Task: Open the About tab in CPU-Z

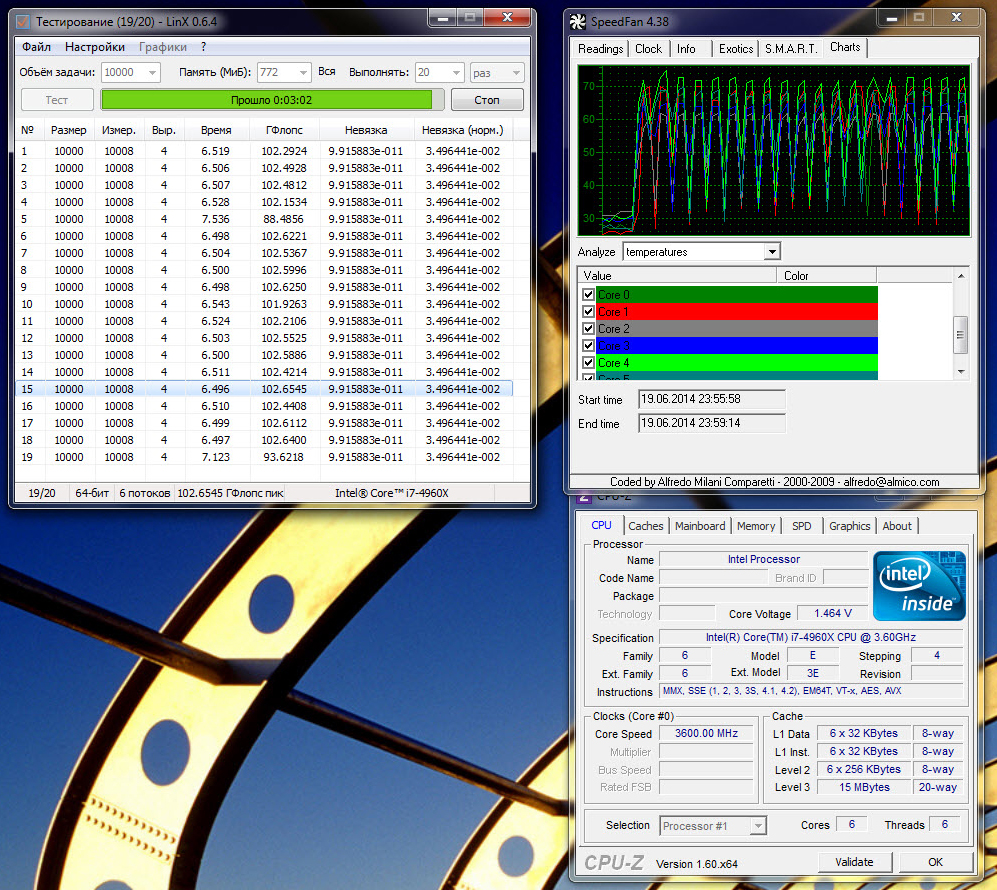Action: (897, 526)
